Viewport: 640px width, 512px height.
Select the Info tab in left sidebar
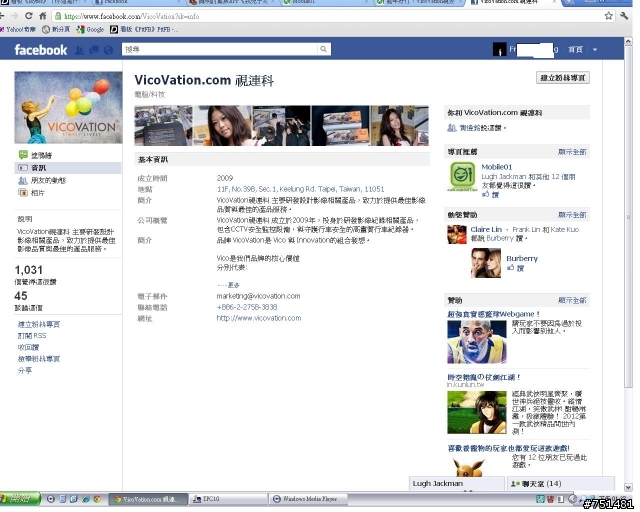coord(68,168)
